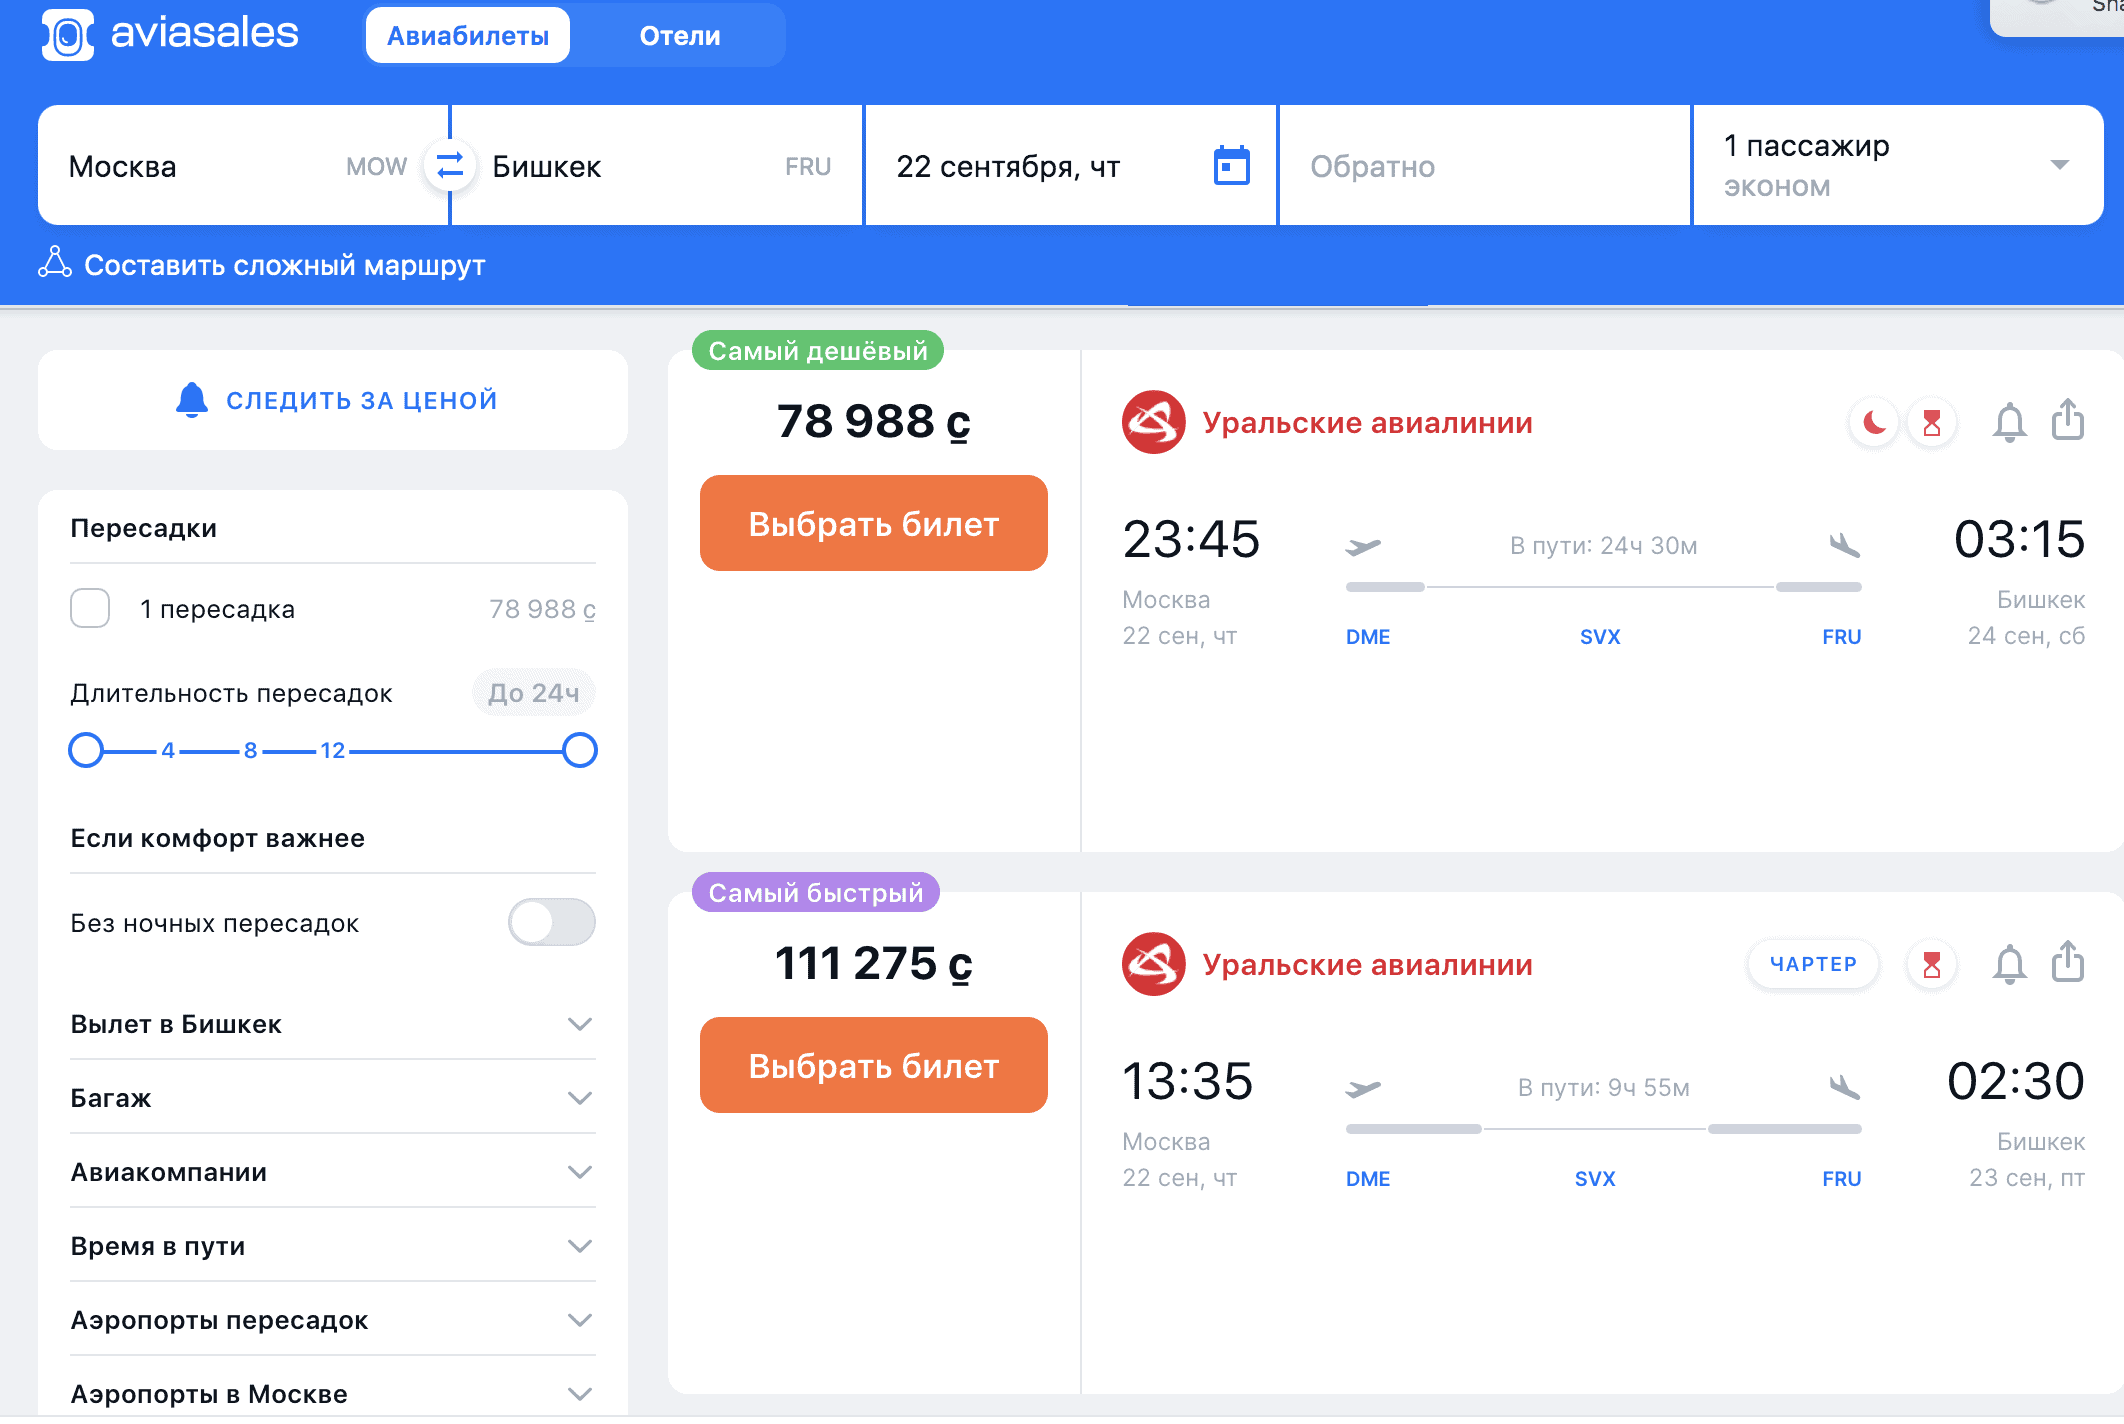Click night transfer moon icon on cheapest ticket
2124x1424 pixels.
click(1874, 423)
